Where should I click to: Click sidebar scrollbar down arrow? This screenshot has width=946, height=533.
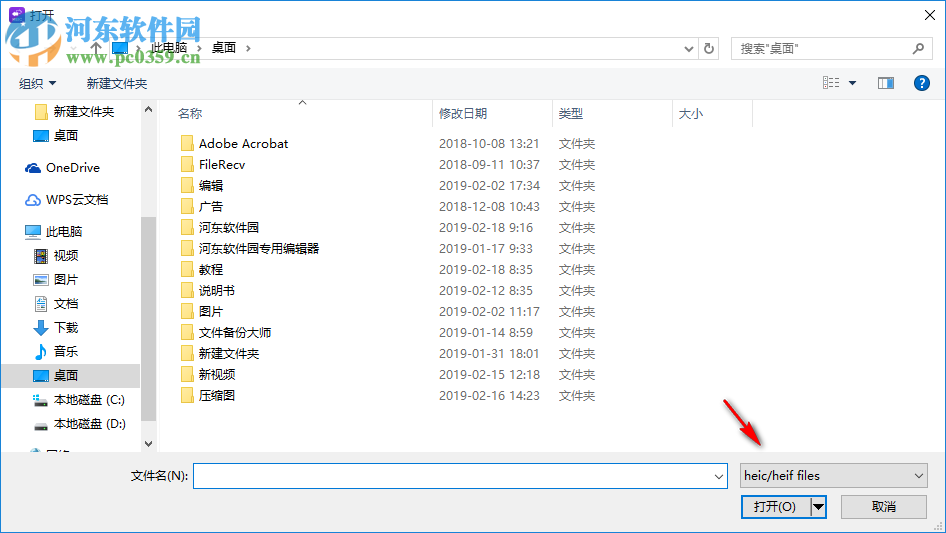tap(148, 444)
